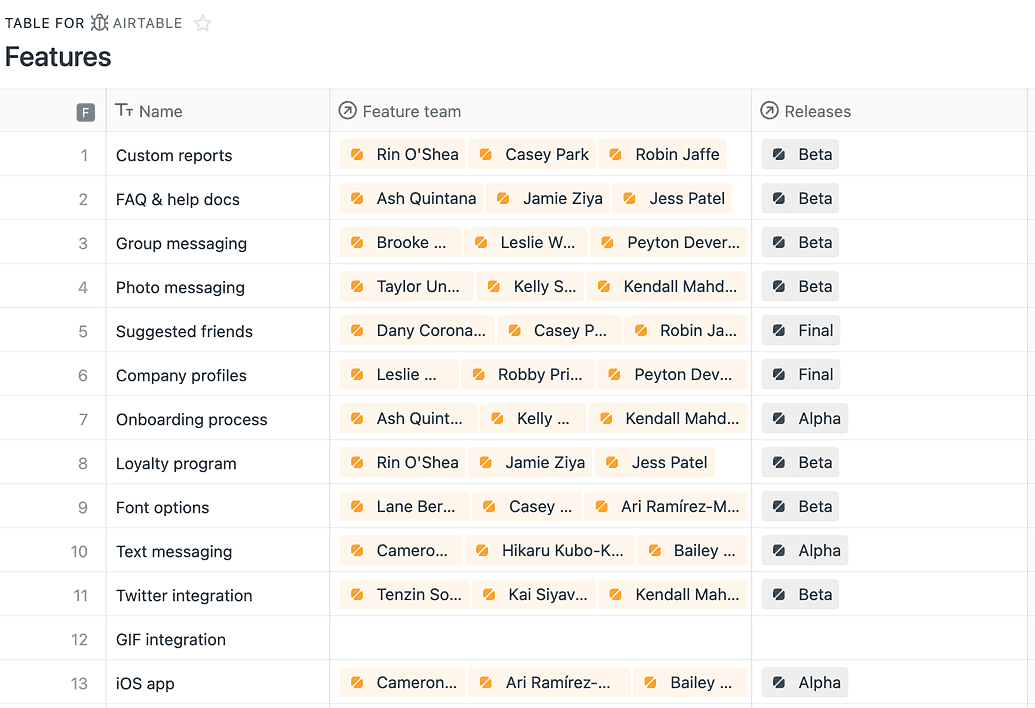Click the empty Feature team cell for GIF integration
Screen dimensions: 1035x708
[x=540, y=638]
